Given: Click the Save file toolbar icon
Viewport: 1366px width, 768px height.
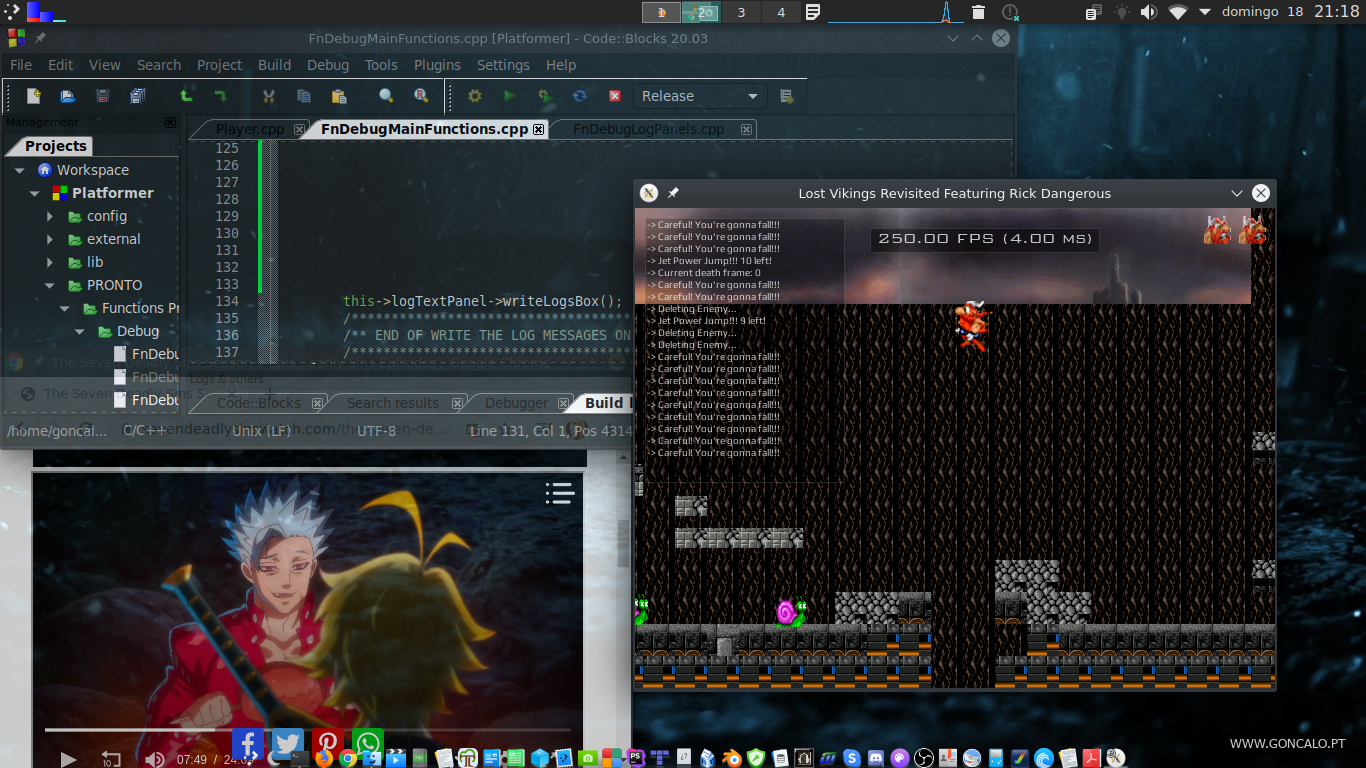Looking at the screenshot, I should 102,96.
